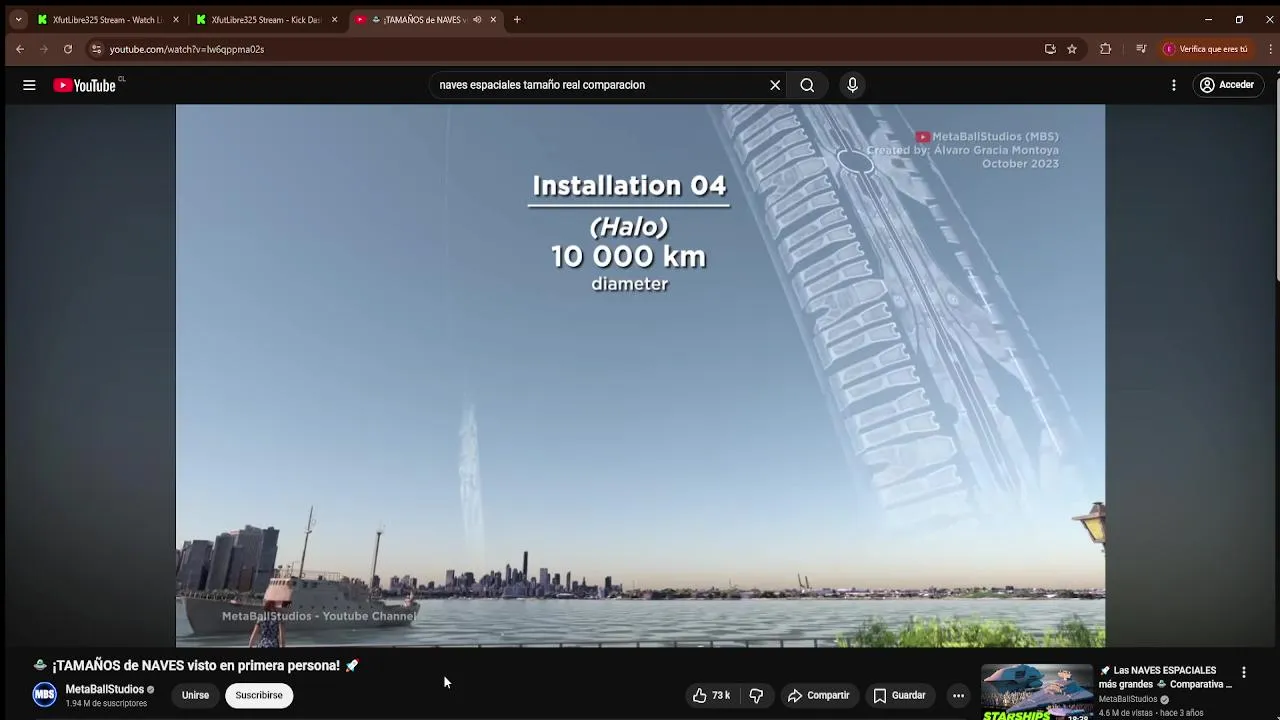
Task: Go back to the previous page
Action: (20, 49)
